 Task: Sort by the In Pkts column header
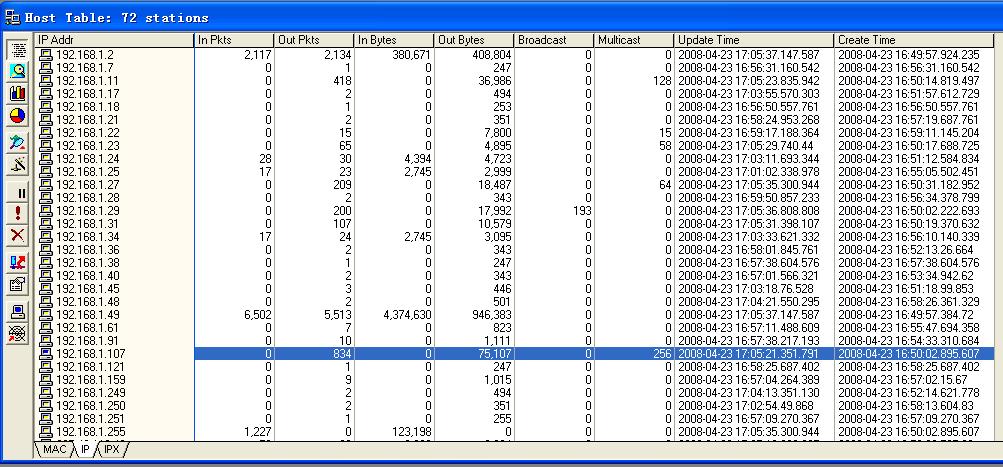click(233, 40)
